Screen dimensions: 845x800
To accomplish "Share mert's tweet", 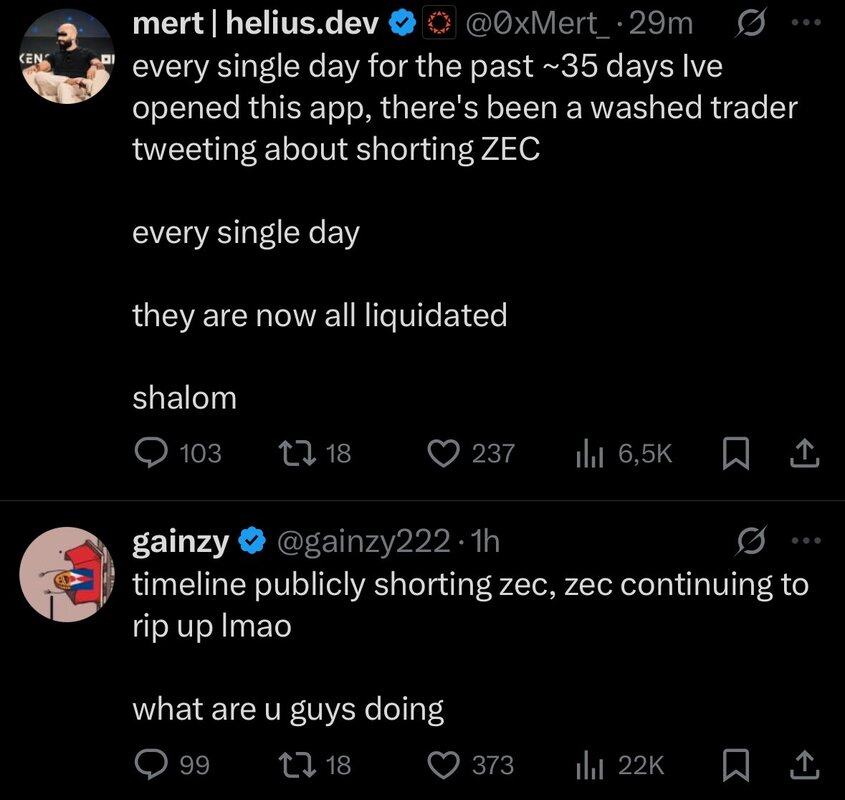I will pyautogui.click(x=804, y=454).
